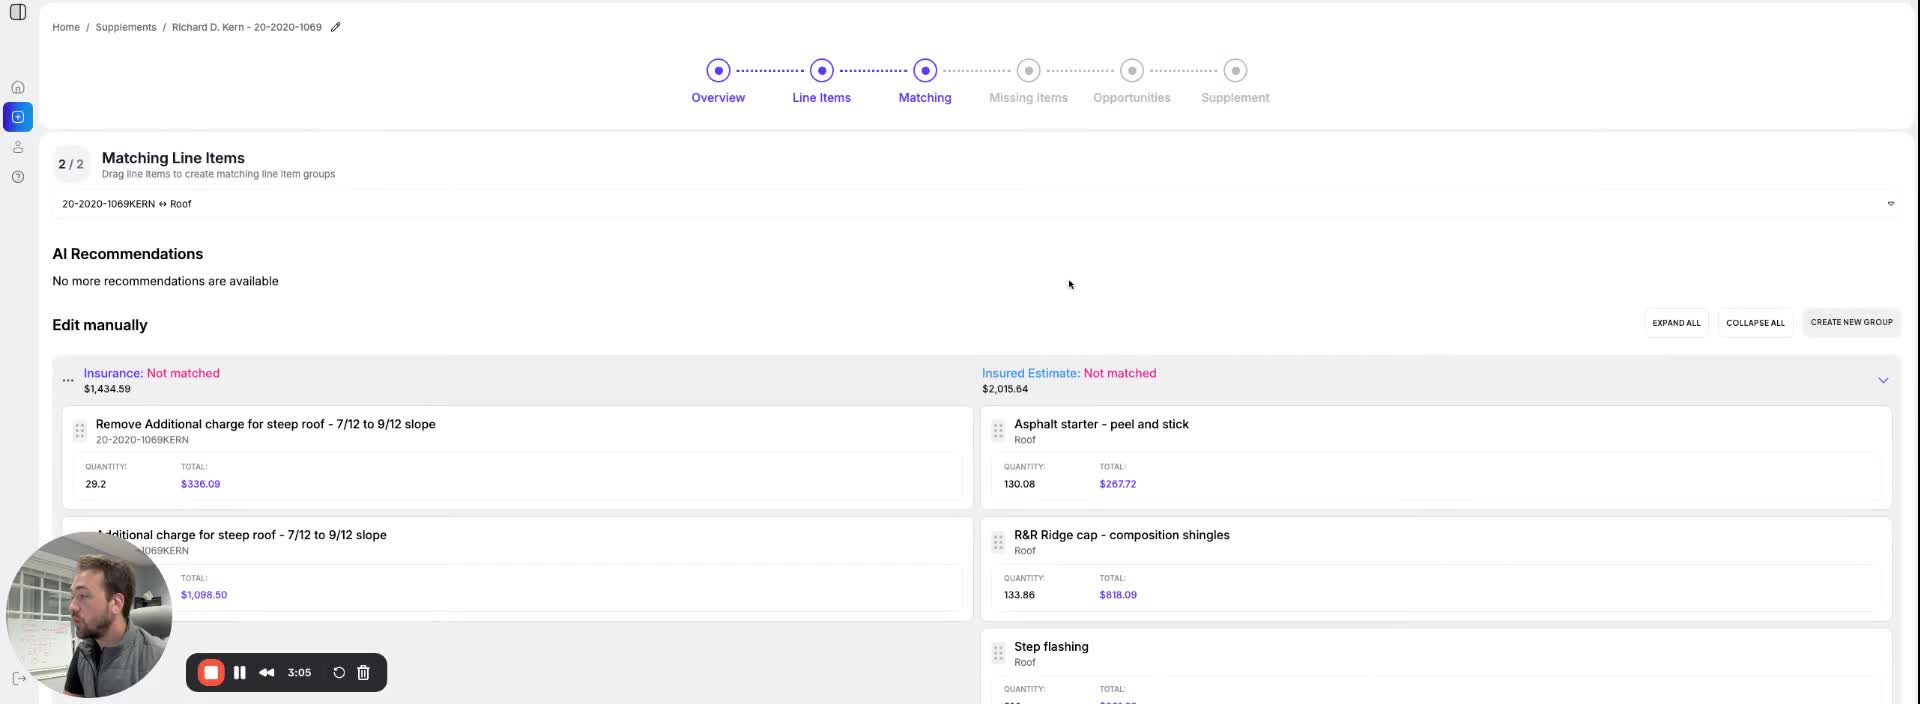Click the $818.09 total value
Screen dimensions: 1920x704
(1118, 595)
